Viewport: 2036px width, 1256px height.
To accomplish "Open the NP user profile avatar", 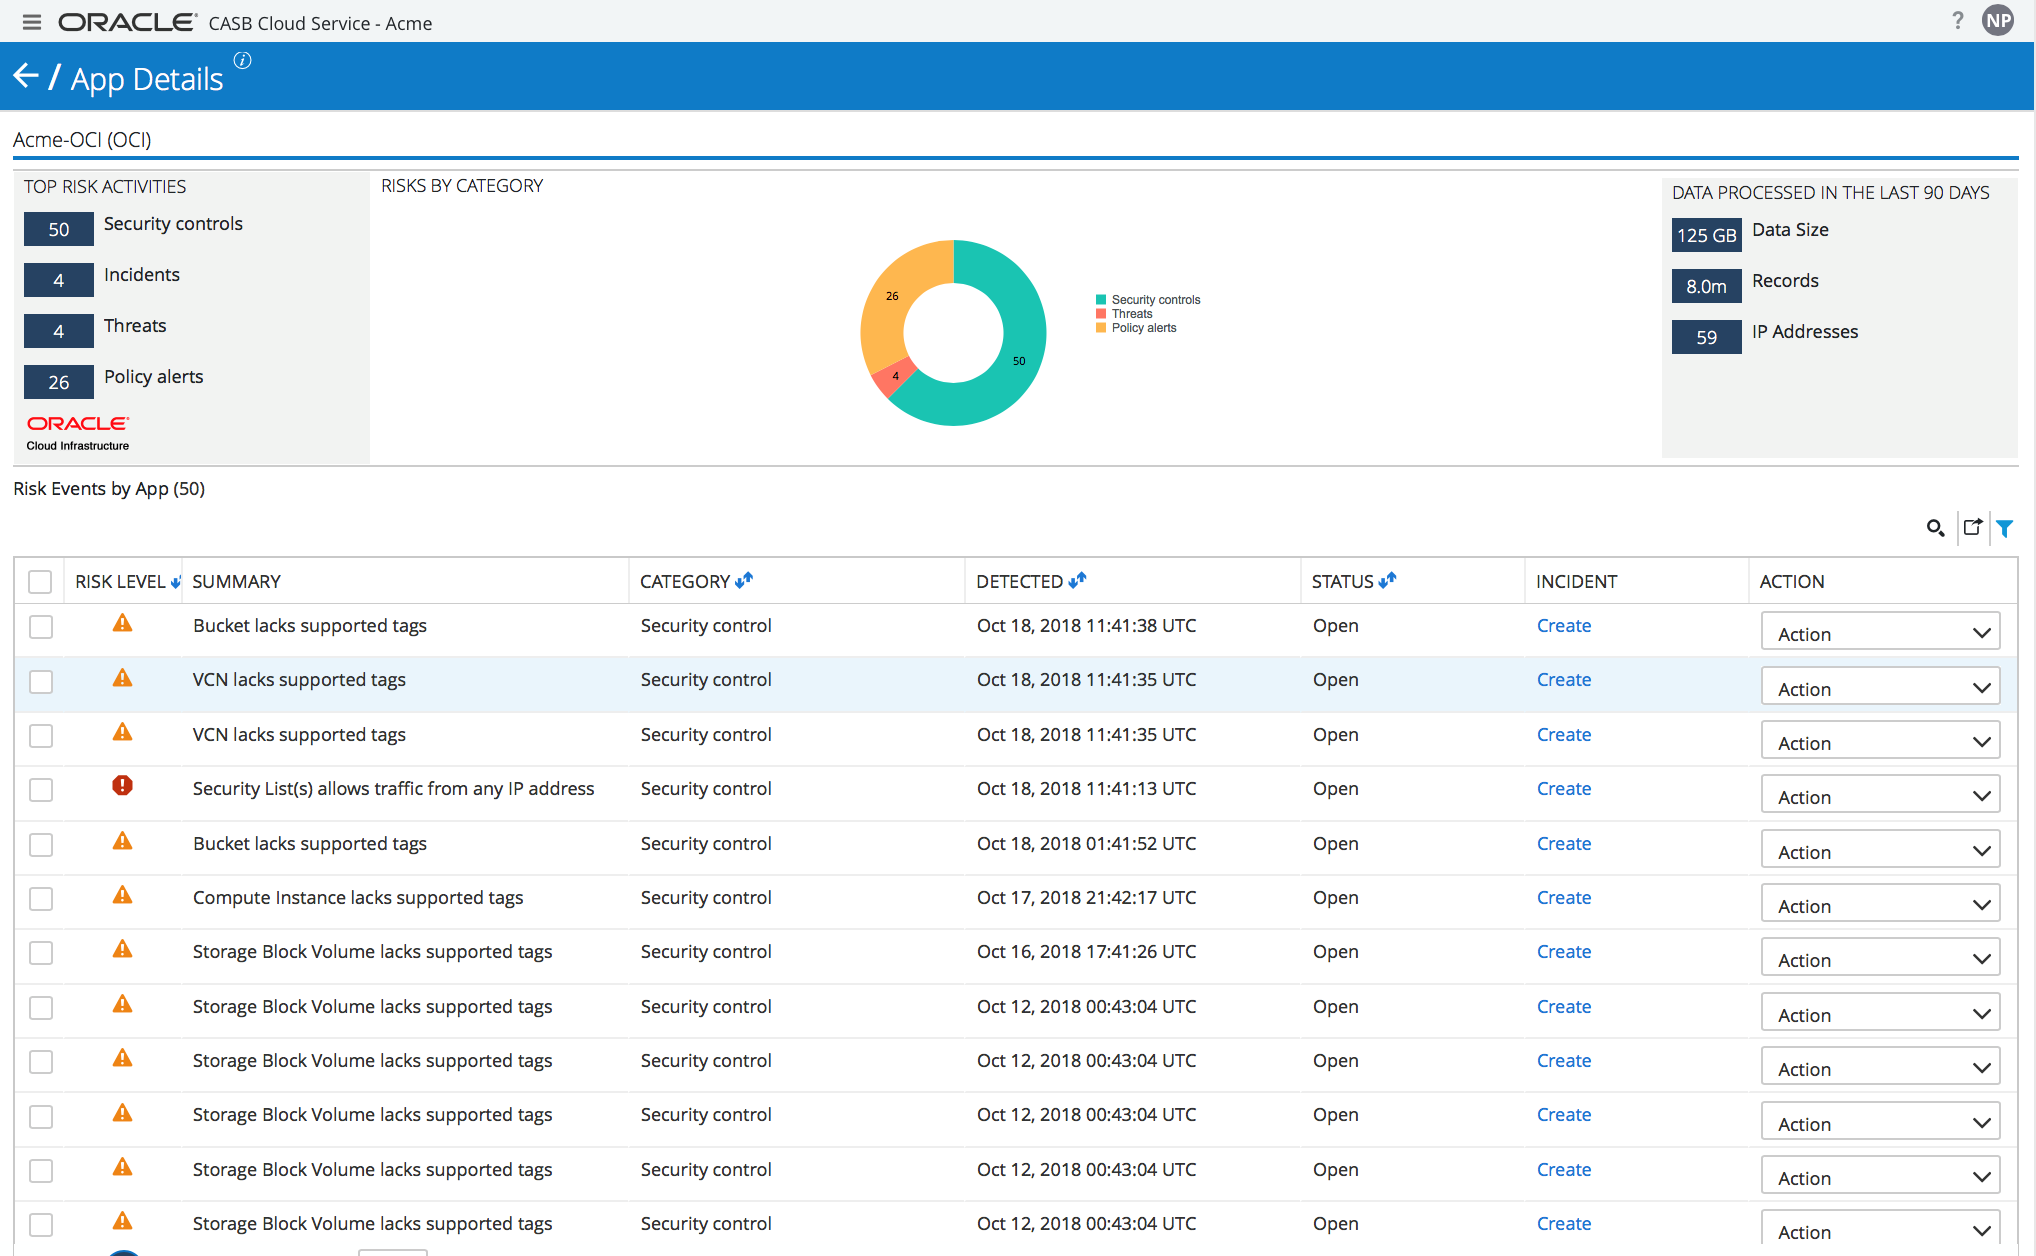I will (1997, 21).
